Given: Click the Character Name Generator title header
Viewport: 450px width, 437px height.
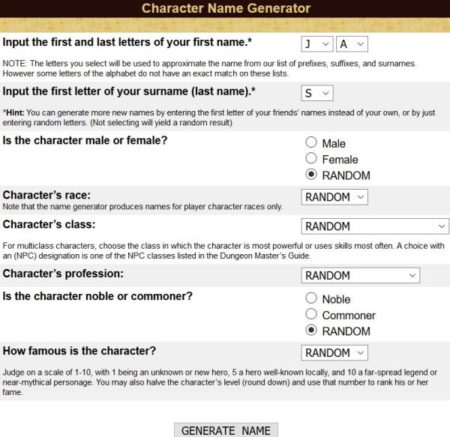Looking at the screenshot, I should coord(226,8).
